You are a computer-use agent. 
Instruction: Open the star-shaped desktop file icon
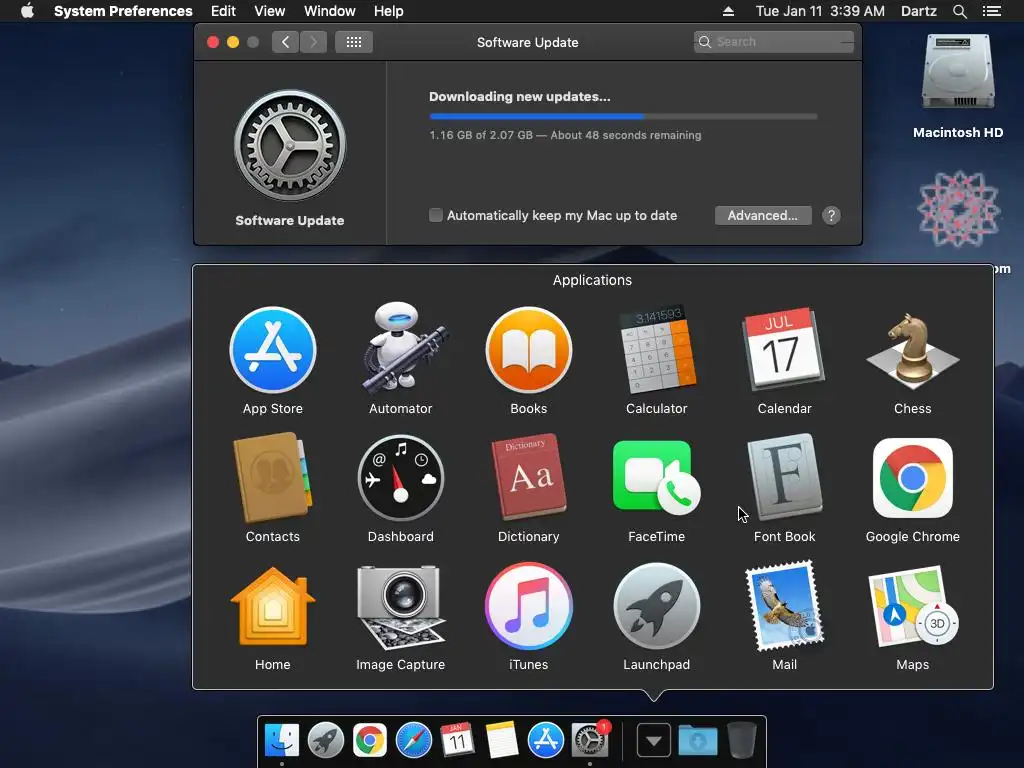[x=959, y=209]
